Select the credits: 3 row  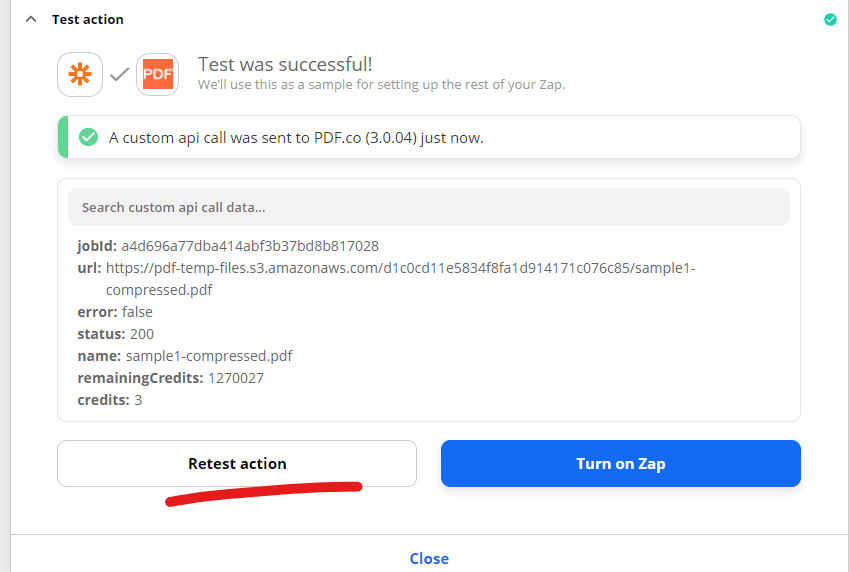pos(110,400)
